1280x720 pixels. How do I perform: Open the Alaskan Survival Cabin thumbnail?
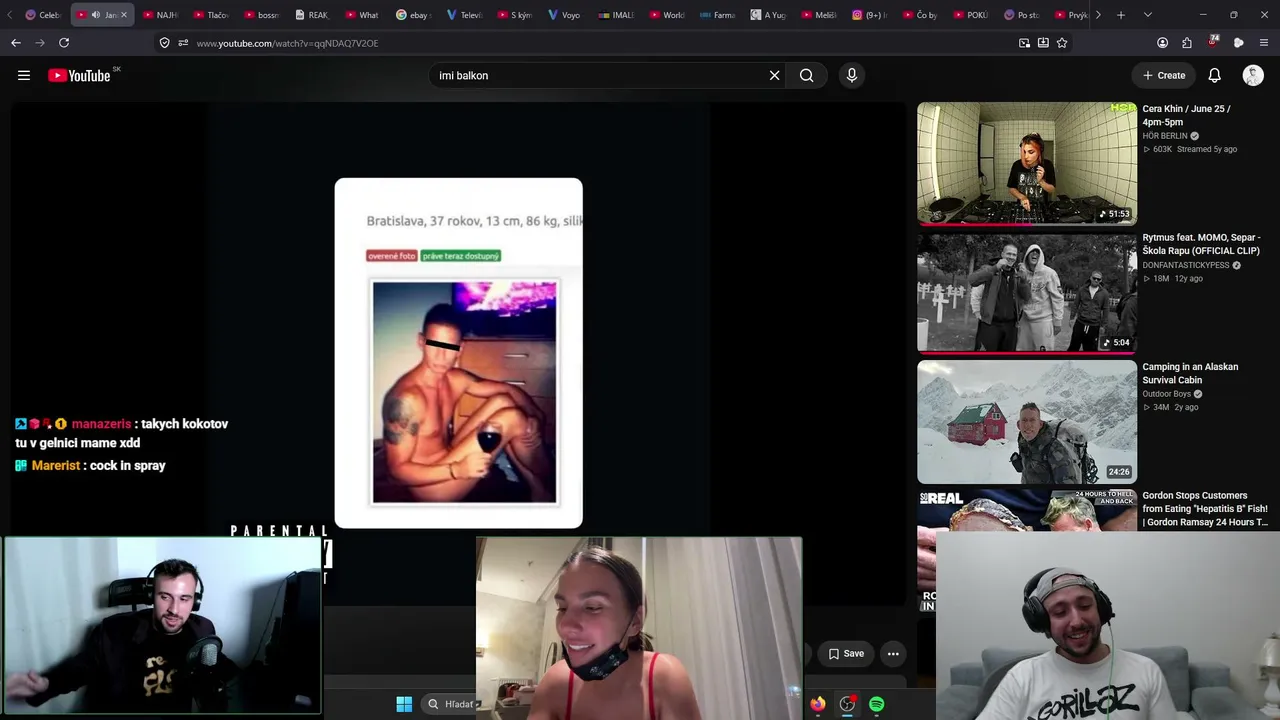1027,422
